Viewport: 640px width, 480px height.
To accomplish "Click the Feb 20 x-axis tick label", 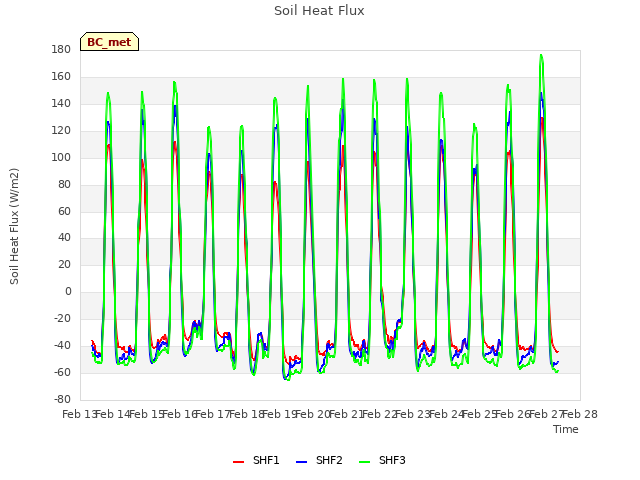I will [x=313, y=414].
